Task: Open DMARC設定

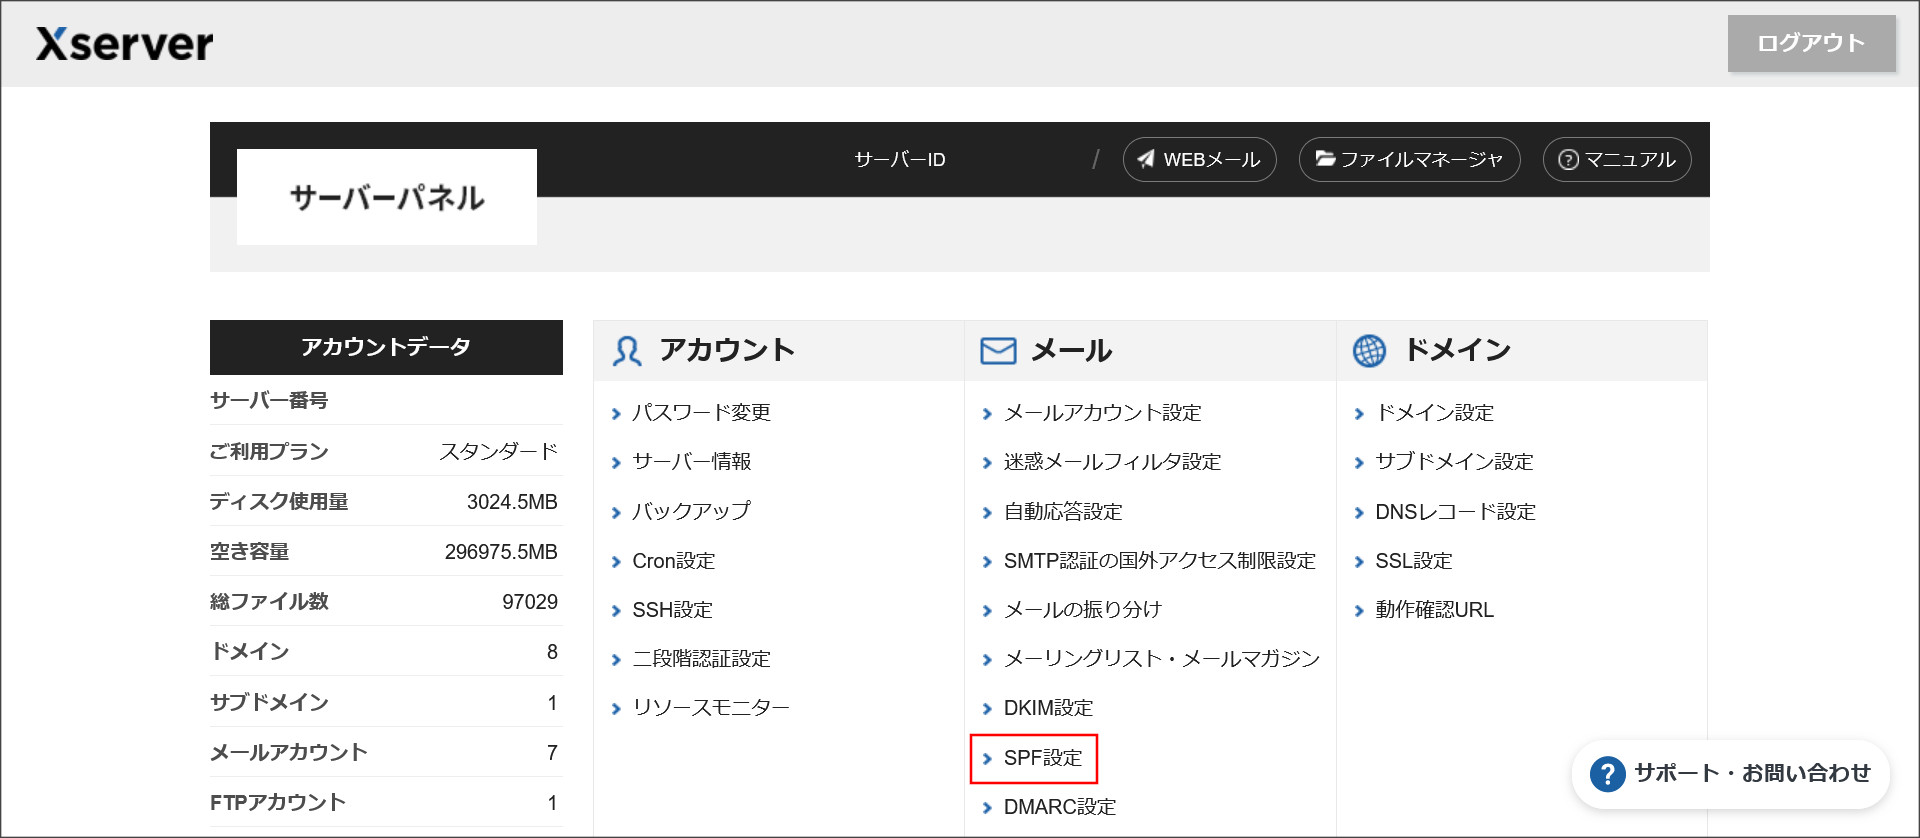Action: 1060,807
